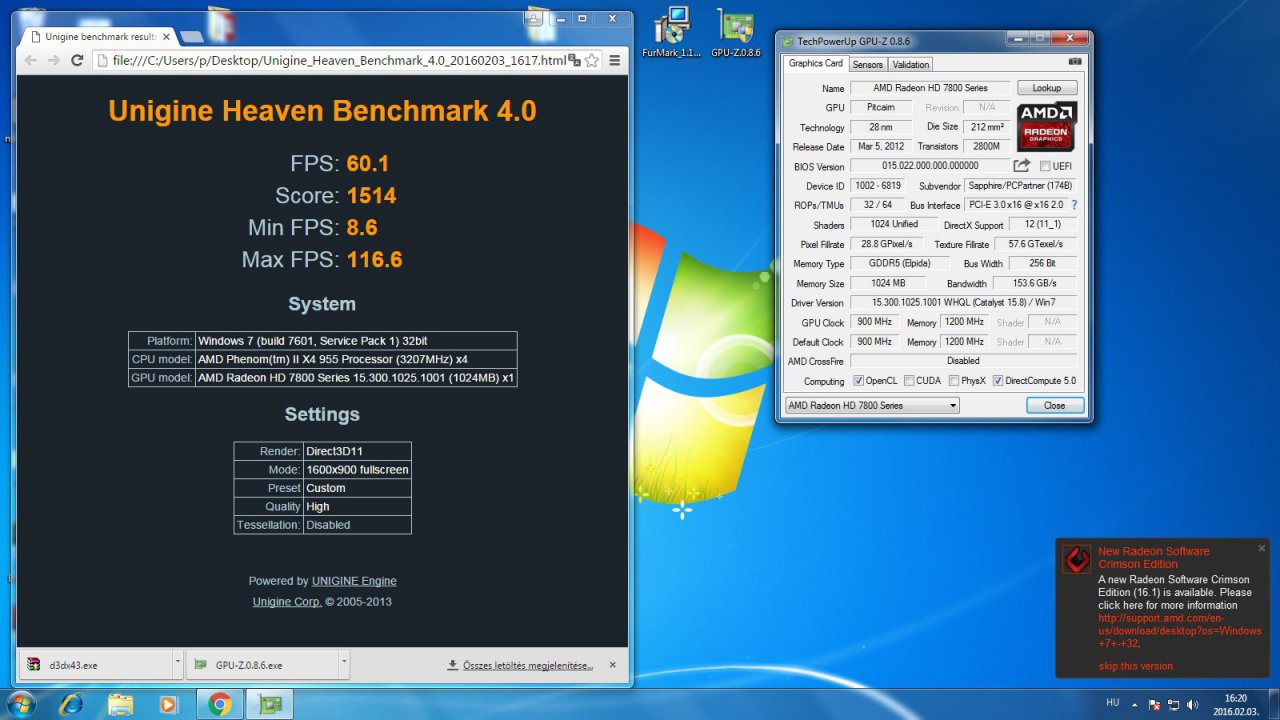Screen dimensions: 1280x720
Task: Open the network tray icon
Action: [x=1172, y=705]
